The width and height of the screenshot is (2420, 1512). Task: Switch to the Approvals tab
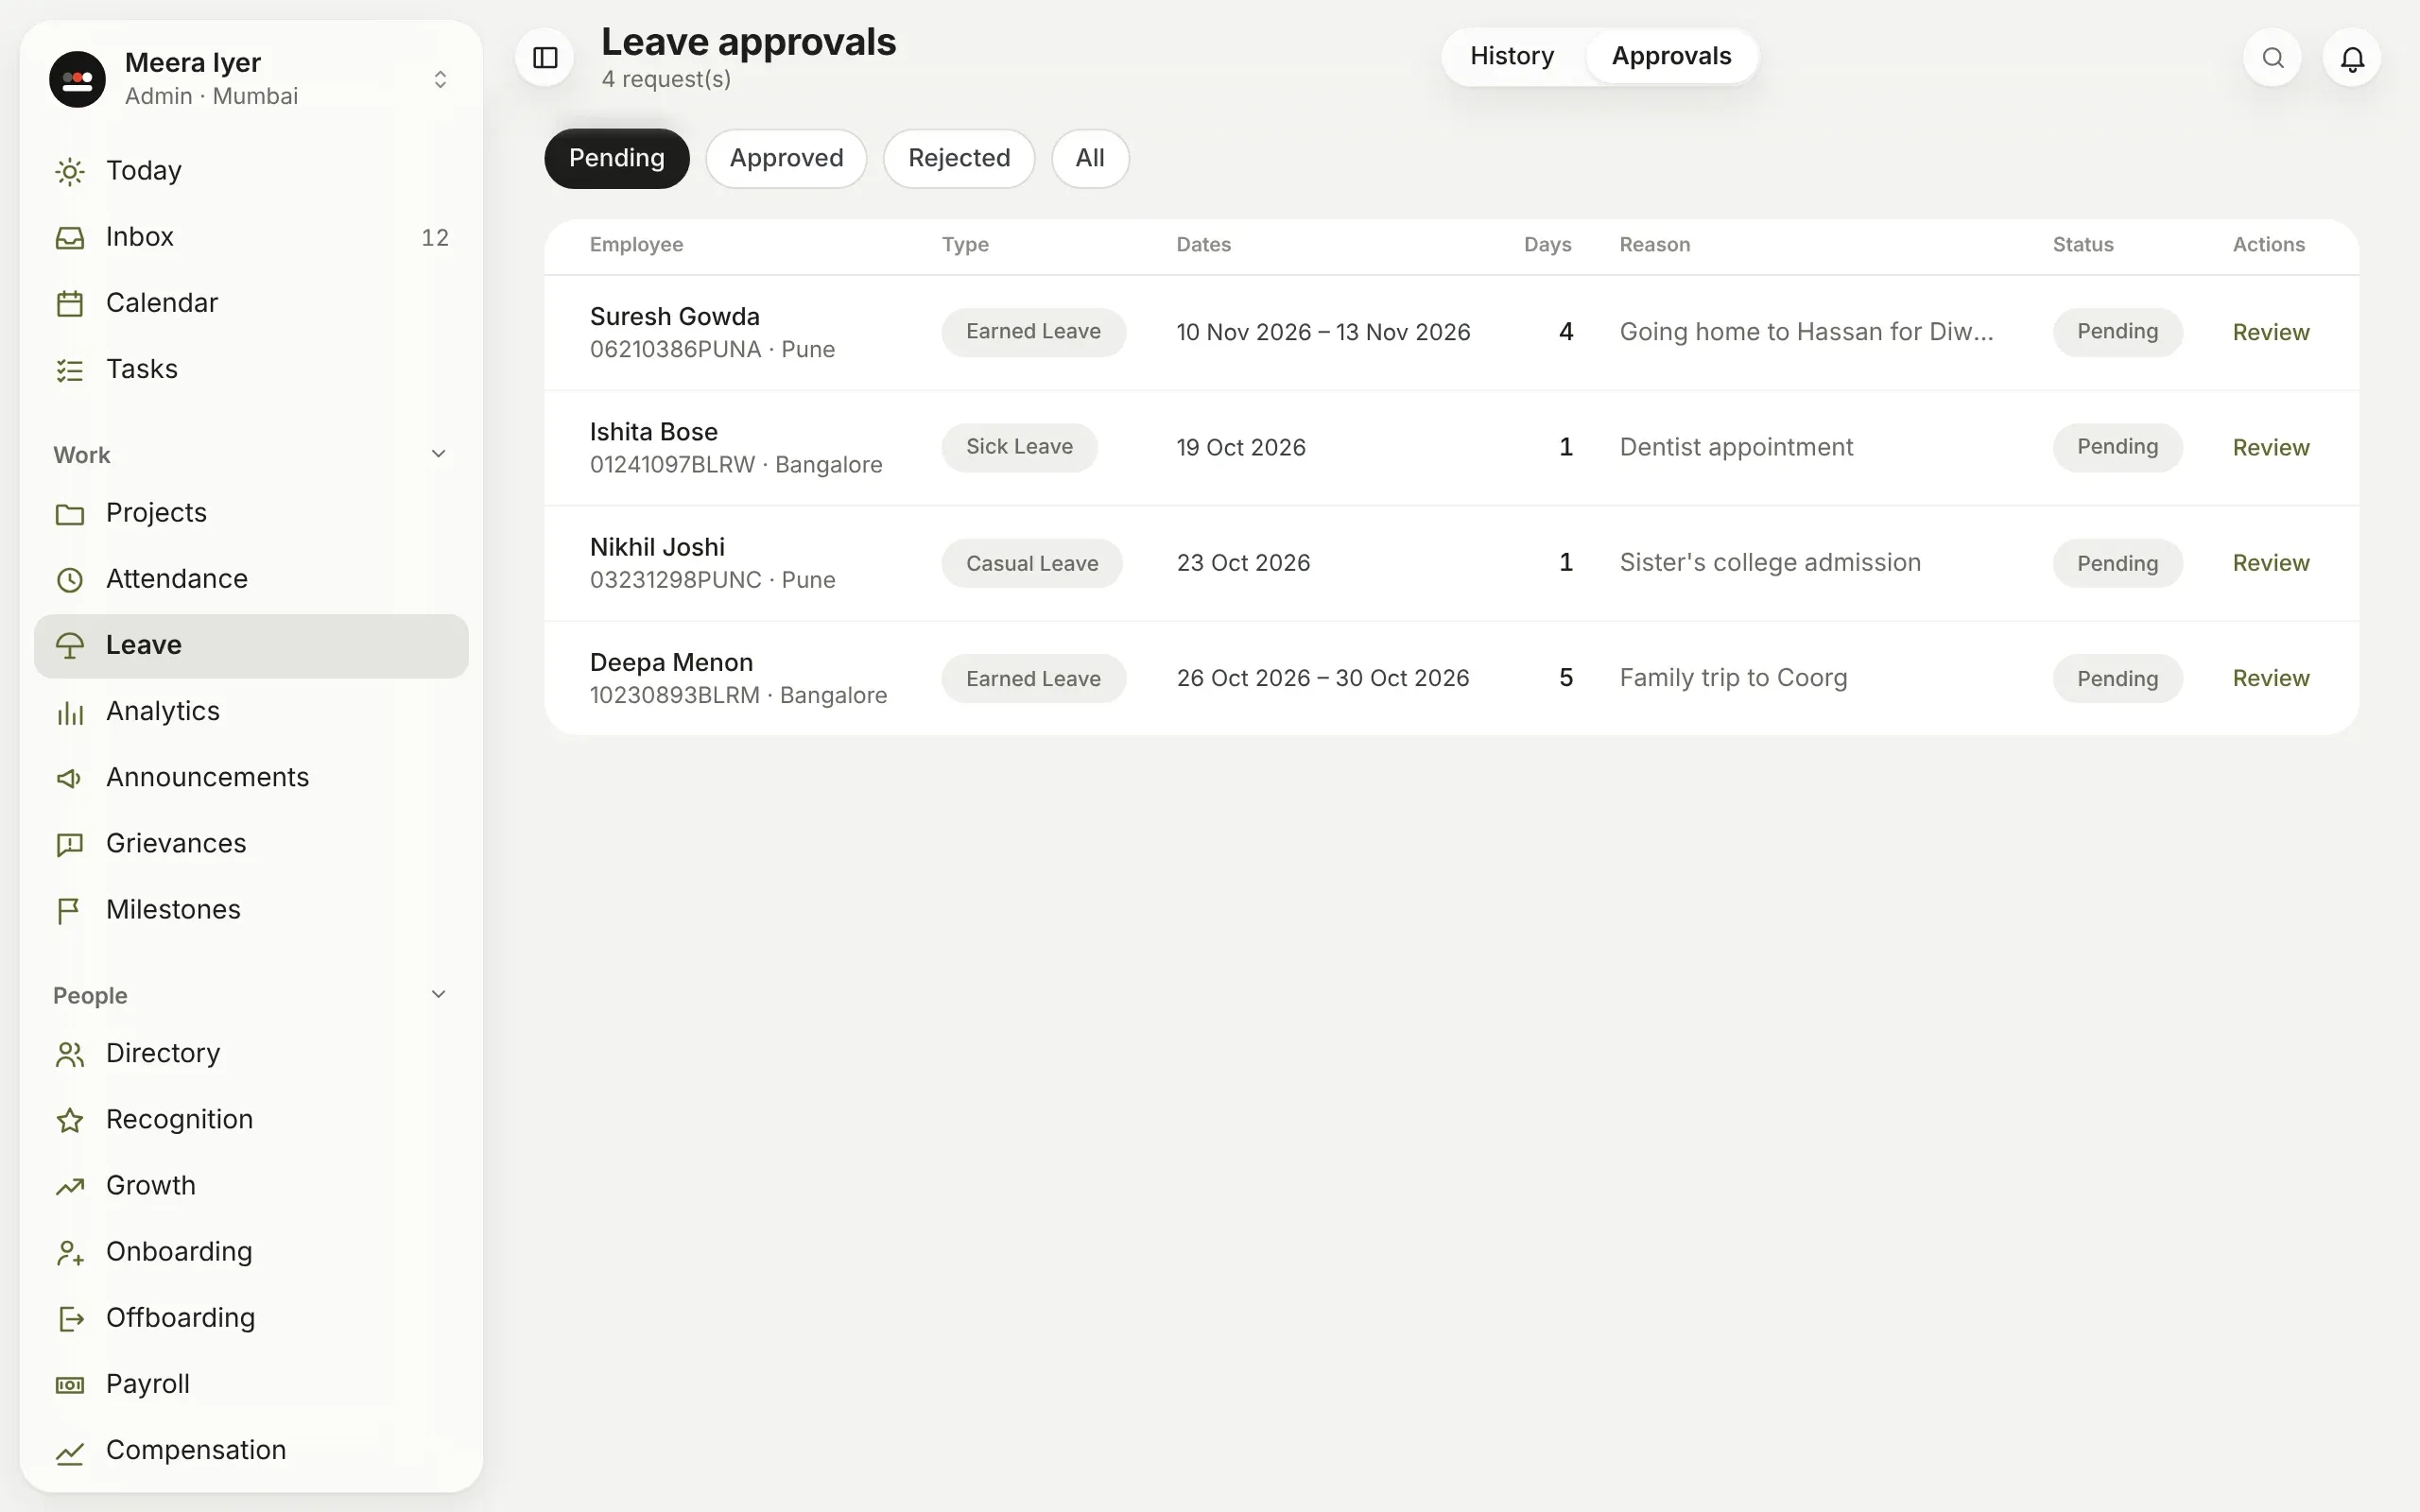1671,57
